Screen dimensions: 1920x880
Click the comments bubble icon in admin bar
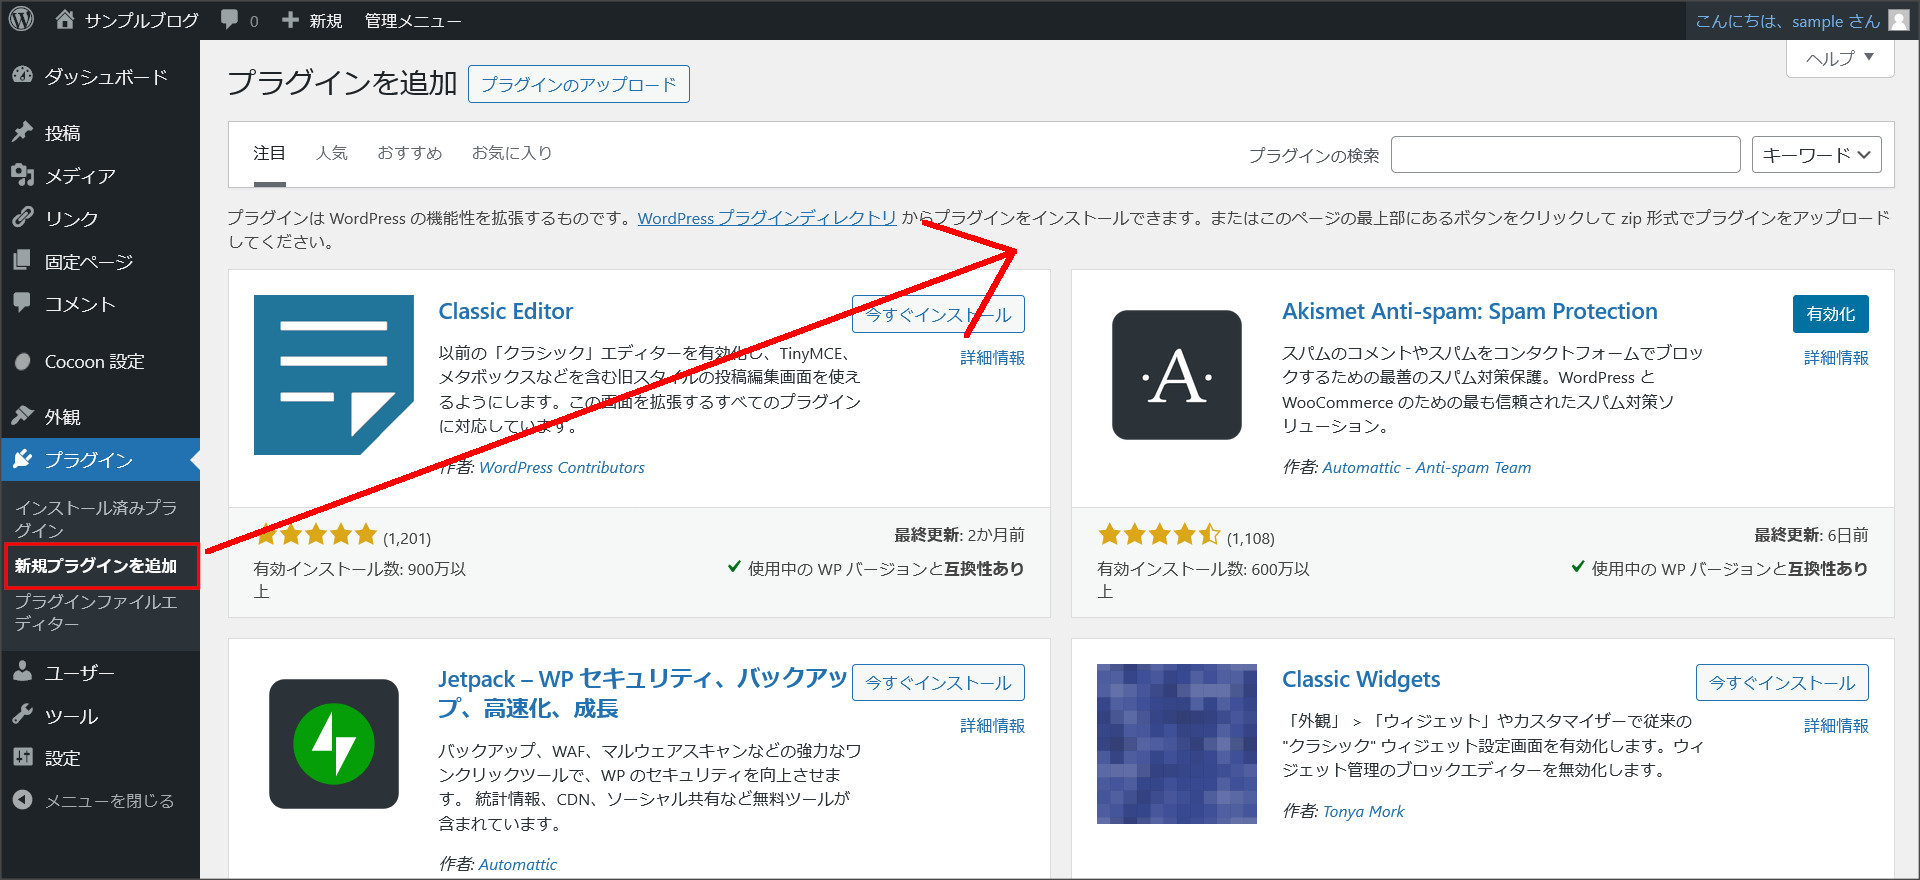tap(229, 20)
